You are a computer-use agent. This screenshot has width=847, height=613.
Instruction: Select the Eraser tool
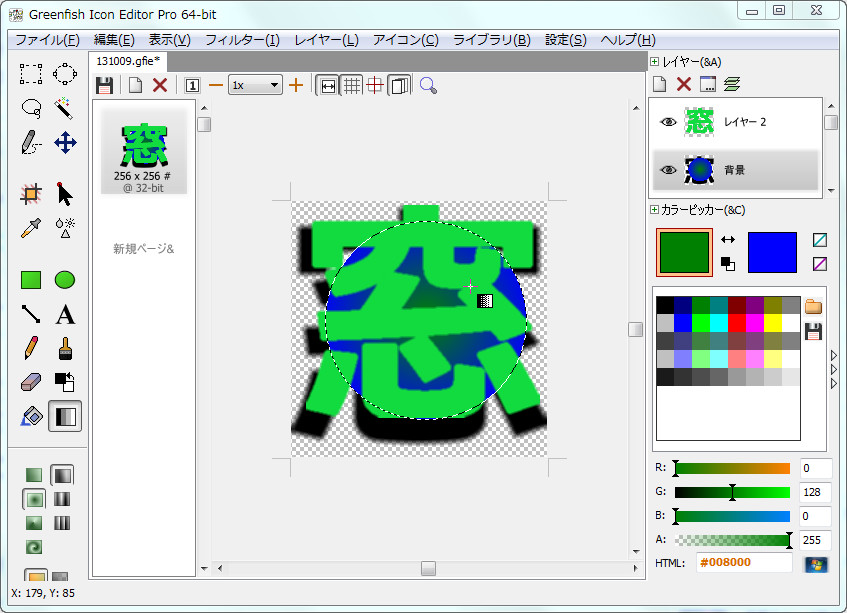(31, 382)
